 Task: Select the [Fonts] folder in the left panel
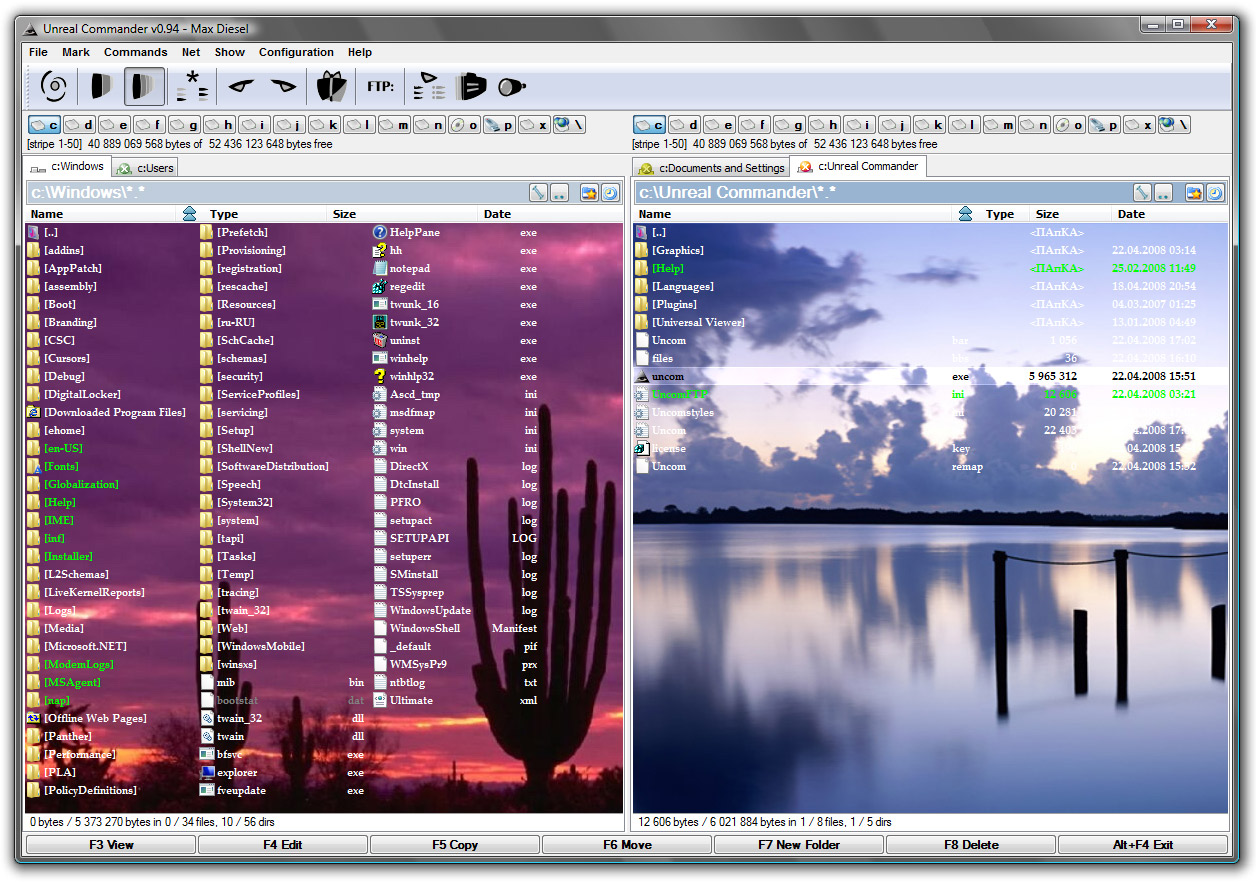[61, 466]
